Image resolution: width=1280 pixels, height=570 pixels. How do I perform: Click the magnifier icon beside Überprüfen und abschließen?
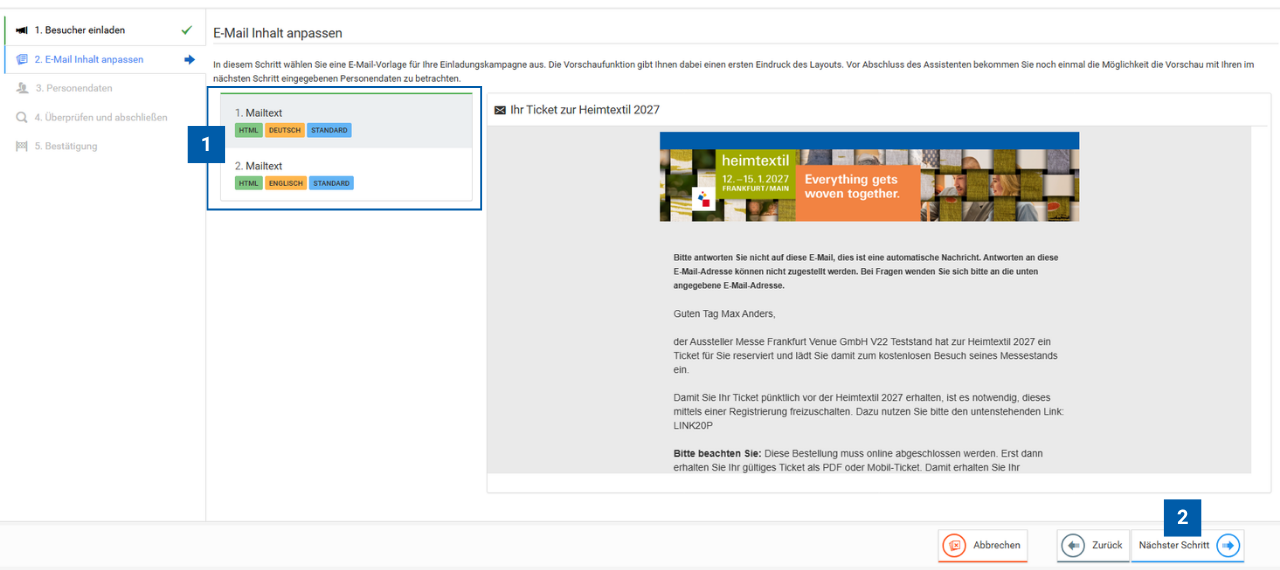[x=22, y=117]
